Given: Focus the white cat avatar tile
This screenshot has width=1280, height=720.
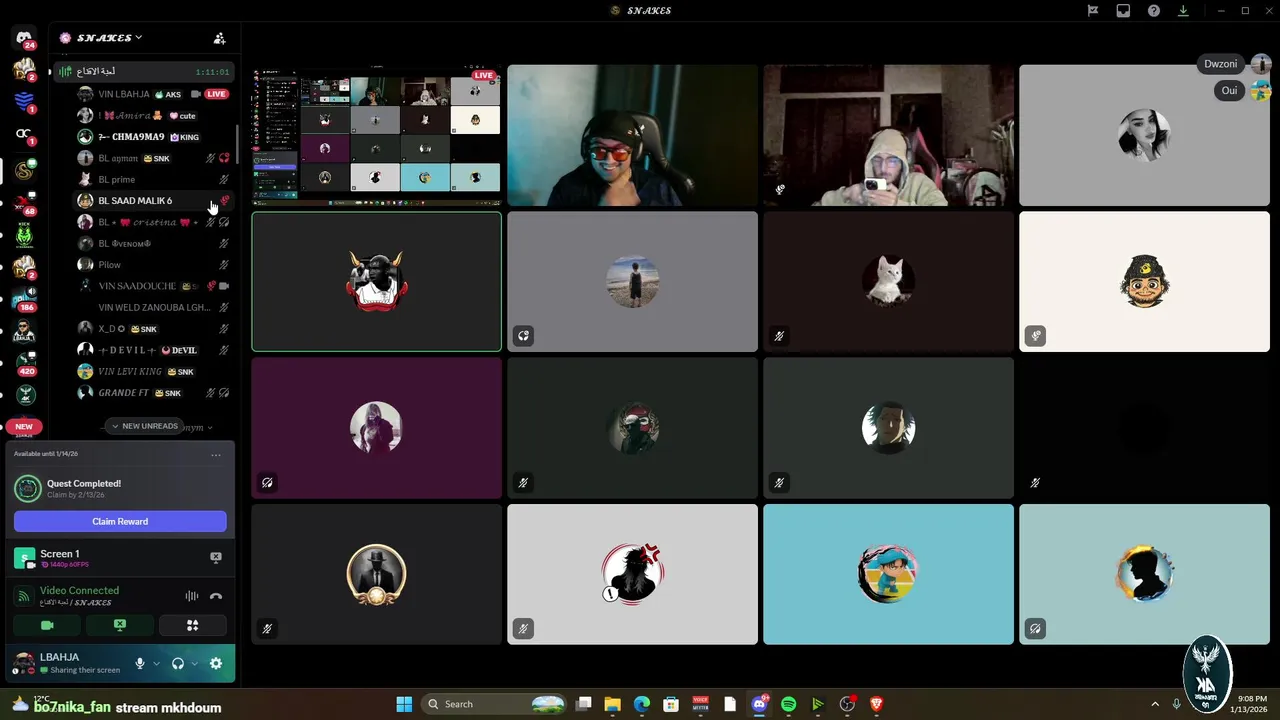Looking at the screenshot, I should [888, 281].
